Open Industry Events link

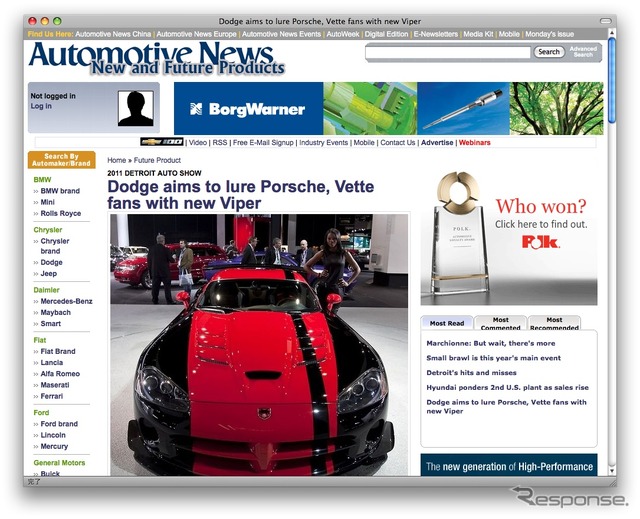(x=323, y=143)
